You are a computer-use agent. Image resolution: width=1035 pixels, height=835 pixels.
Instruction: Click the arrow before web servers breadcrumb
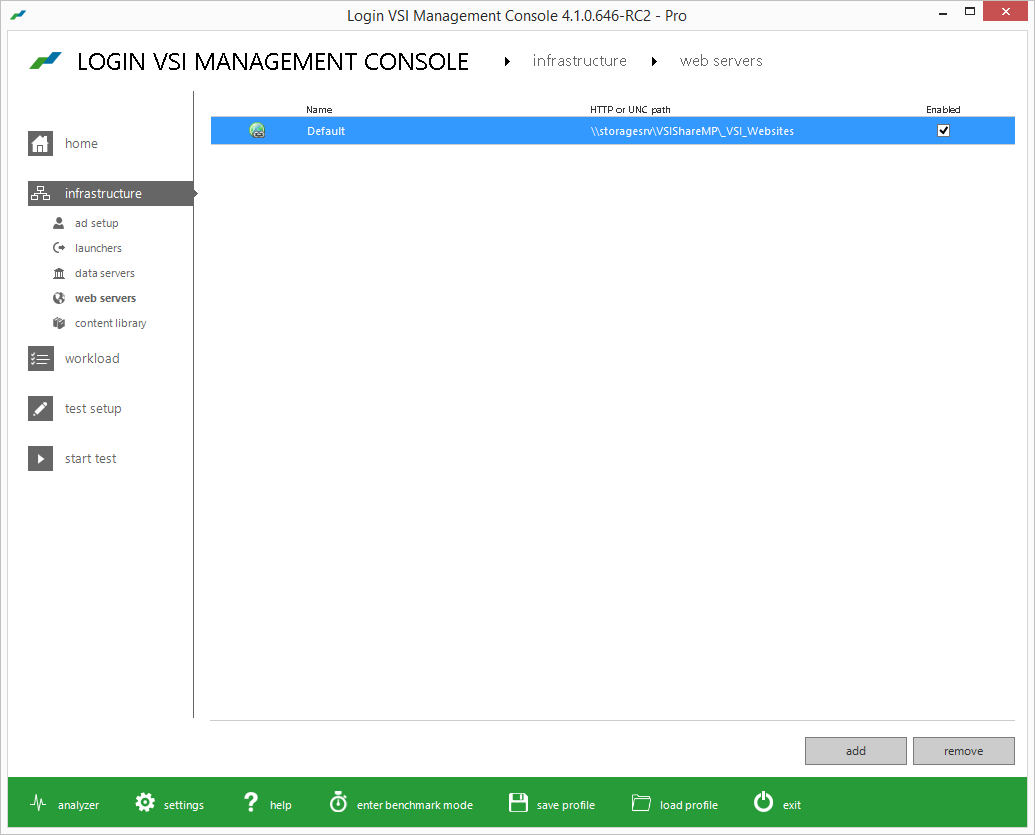coord(654,61)
